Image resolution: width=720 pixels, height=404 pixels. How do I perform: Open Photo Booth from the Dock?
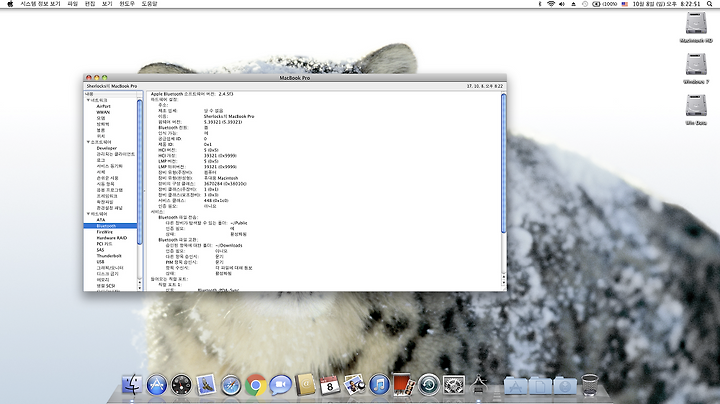pyautogui.click(x=404, y=384)
